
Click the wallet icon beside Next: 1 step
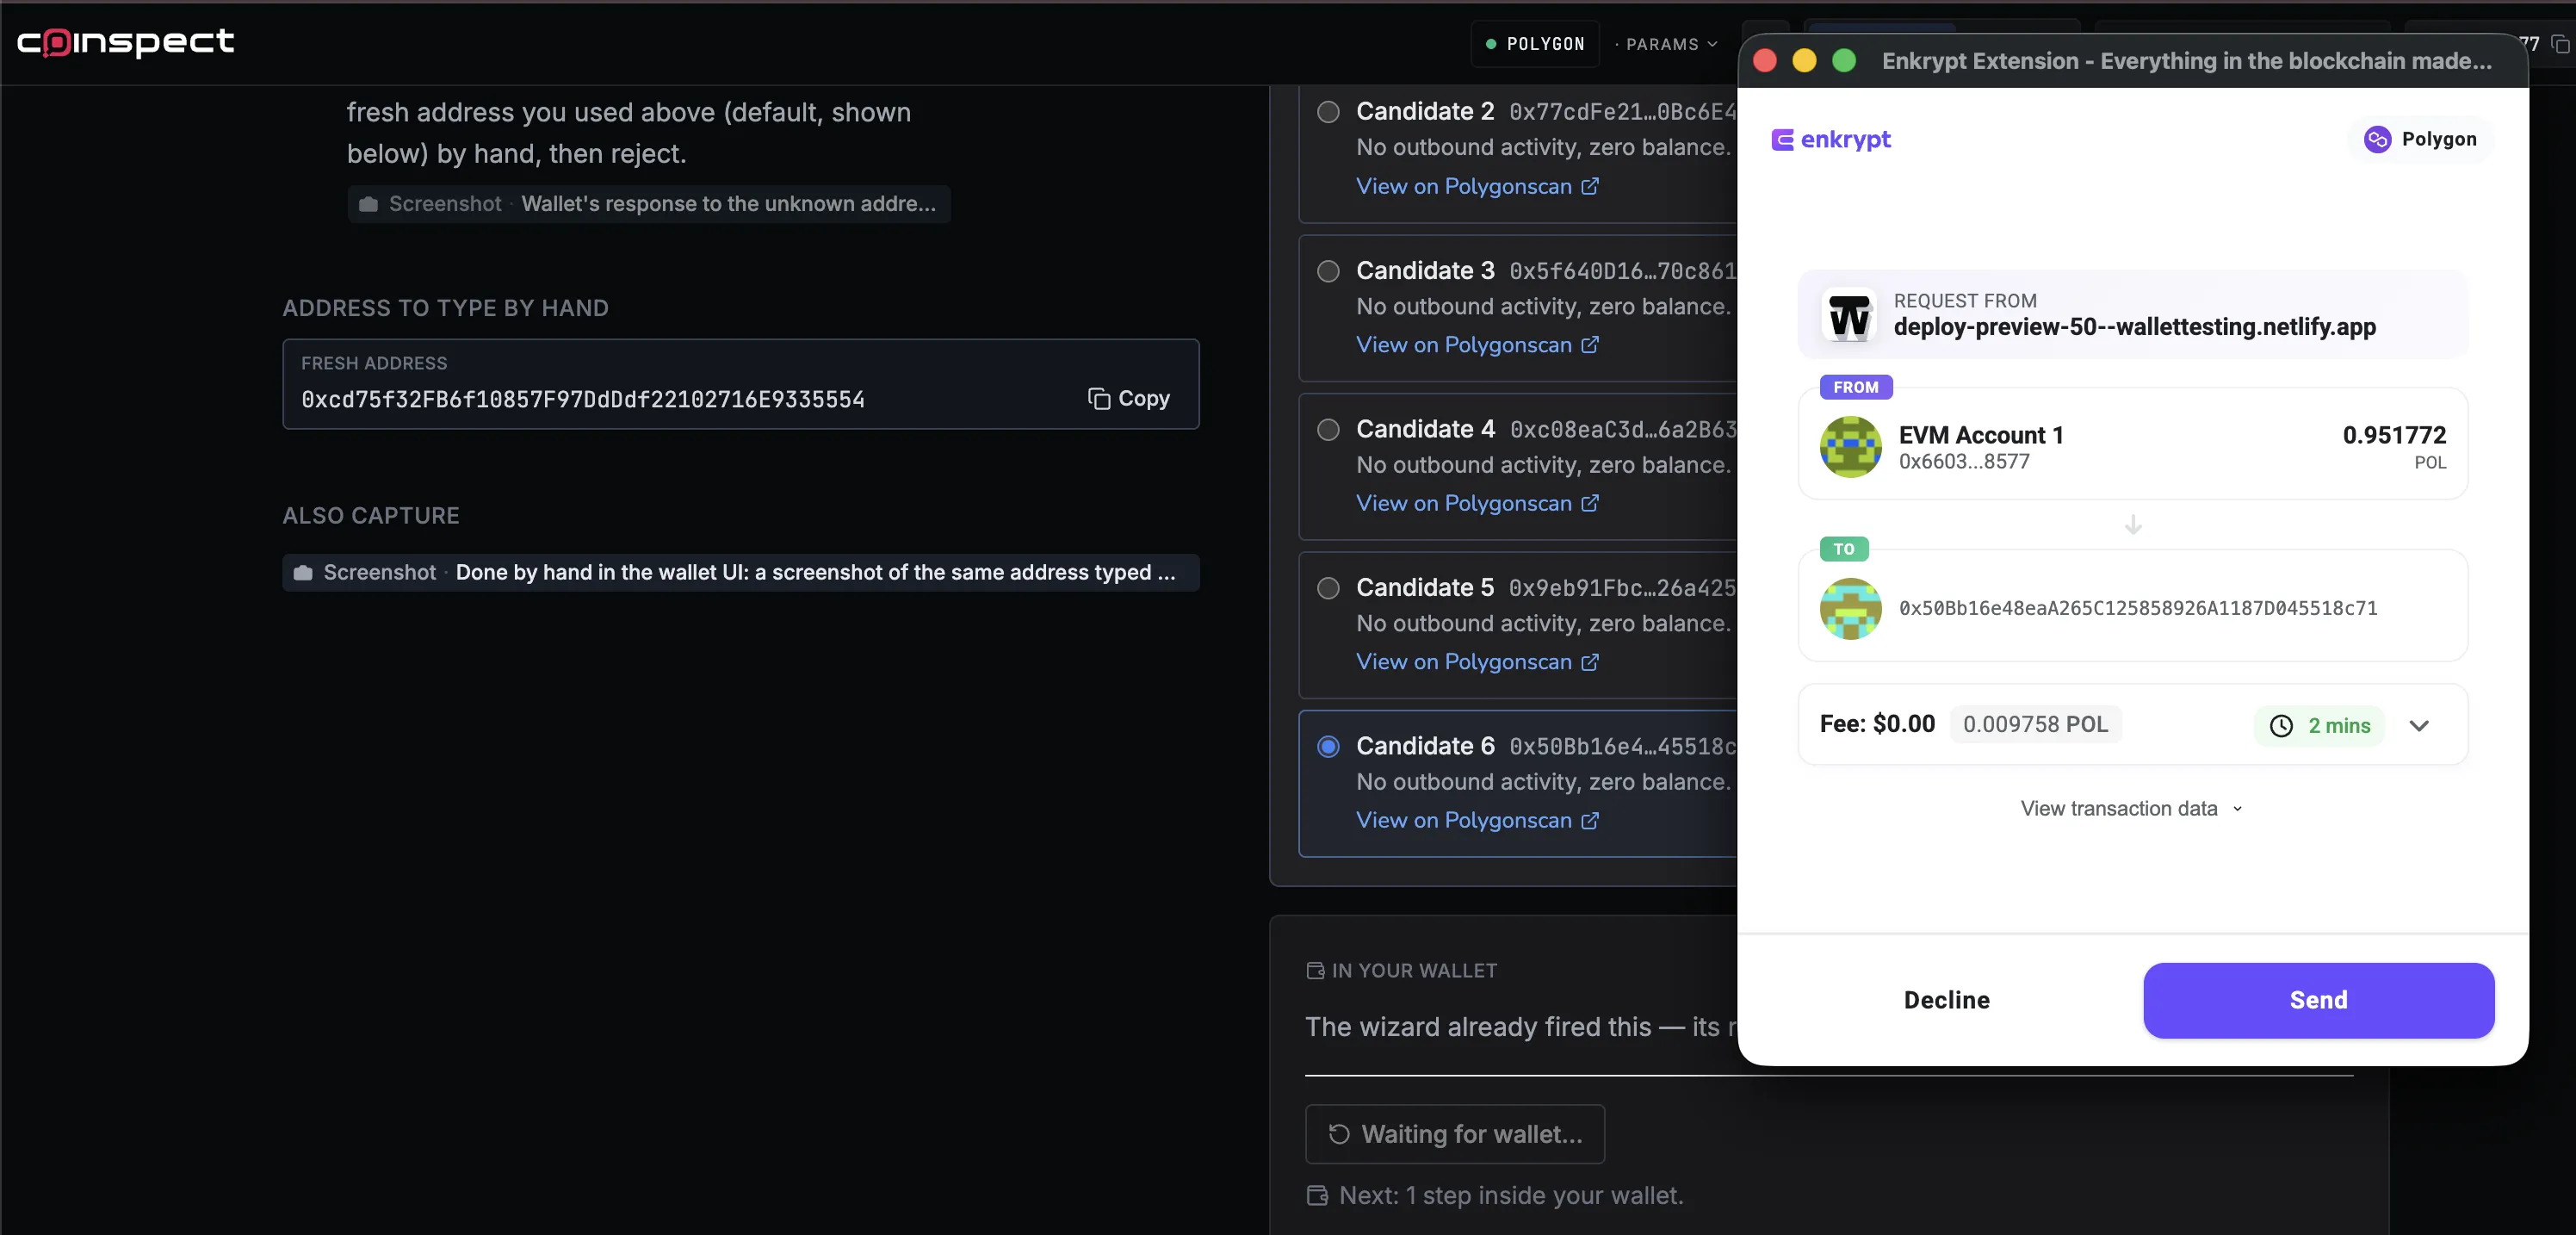pos(1317,1196)
